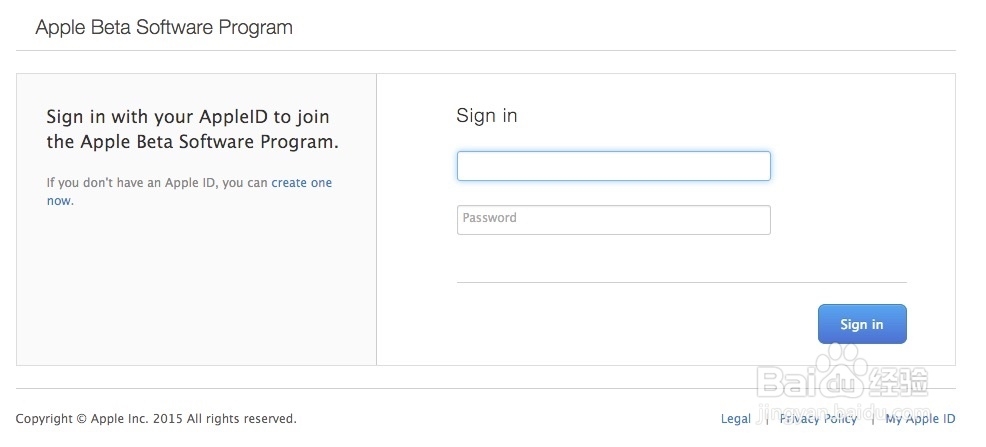Click the Baidu 经验 watermark text
This screenshot has width=986, height=447.
coord(898,382)
